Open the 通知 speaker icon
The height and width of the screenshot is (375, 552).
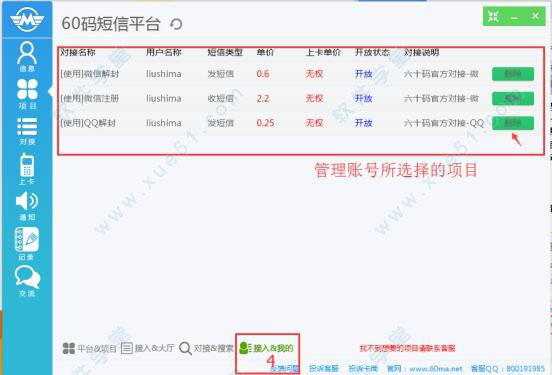(x=27, y=206)
